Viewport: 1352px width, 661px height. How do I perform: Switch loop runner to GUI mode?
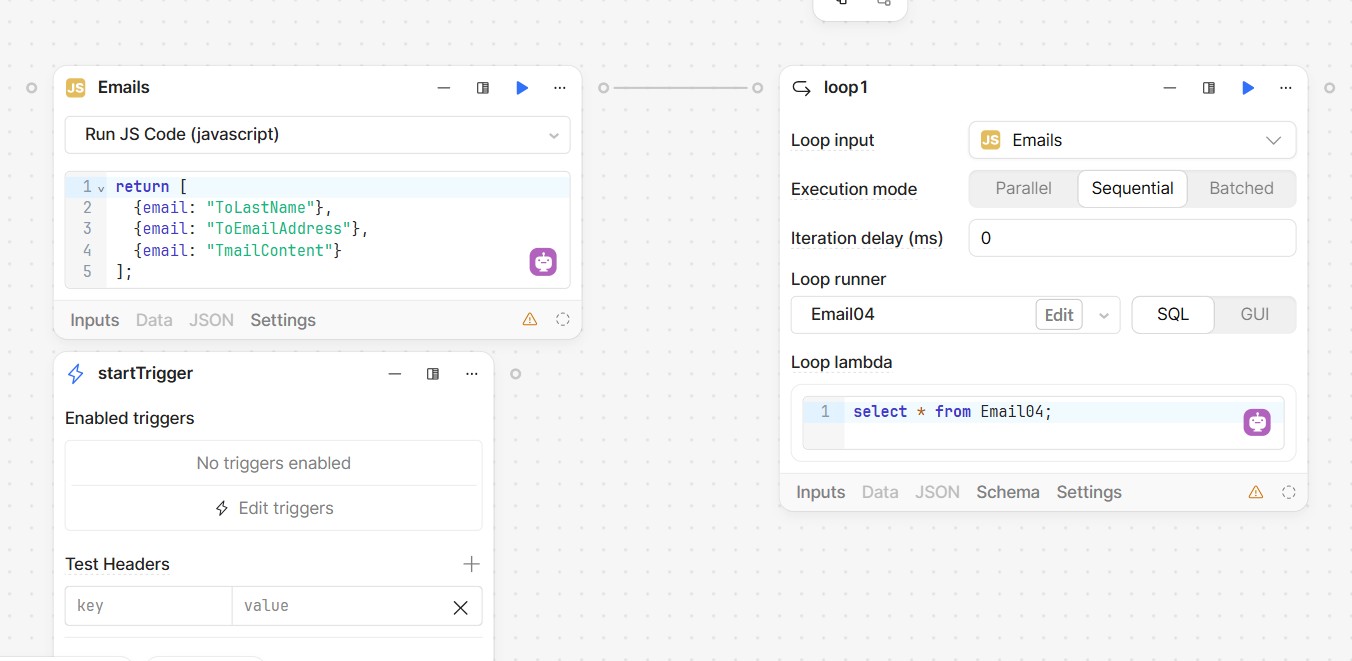coord(1254,314)
